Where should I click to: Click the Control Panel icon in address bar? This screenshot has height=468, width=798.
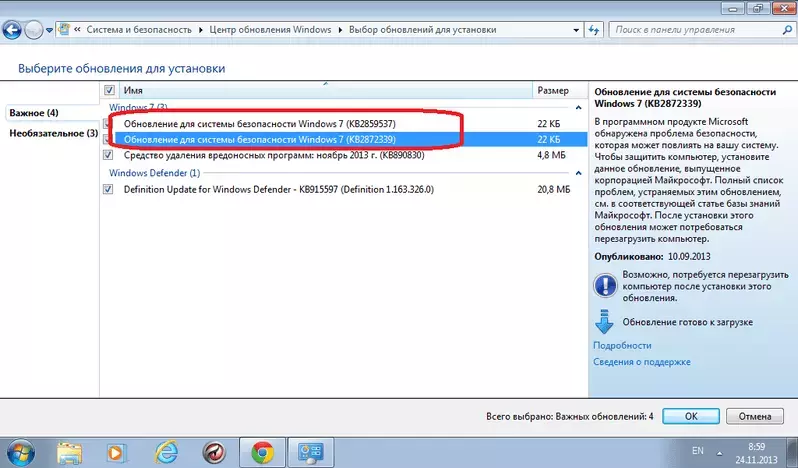point(64,30)
